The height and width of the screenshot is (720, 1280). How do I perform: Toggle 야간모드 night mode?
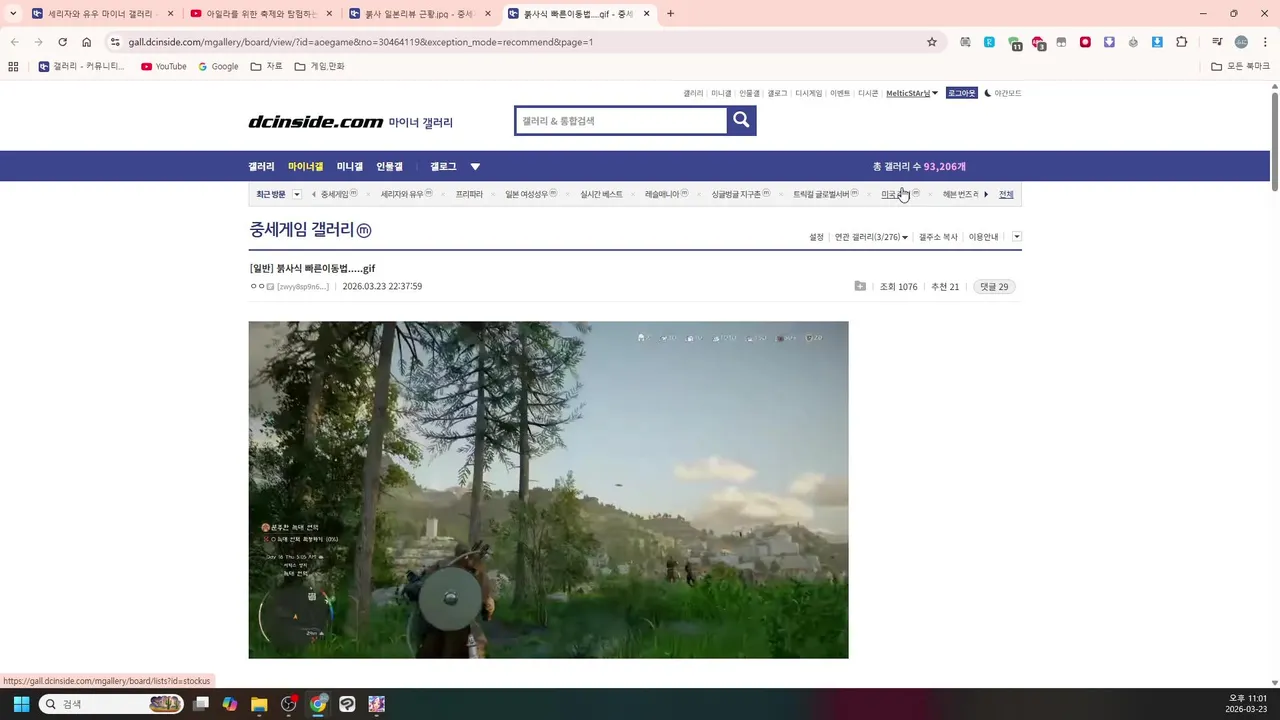pos(1003,93)
